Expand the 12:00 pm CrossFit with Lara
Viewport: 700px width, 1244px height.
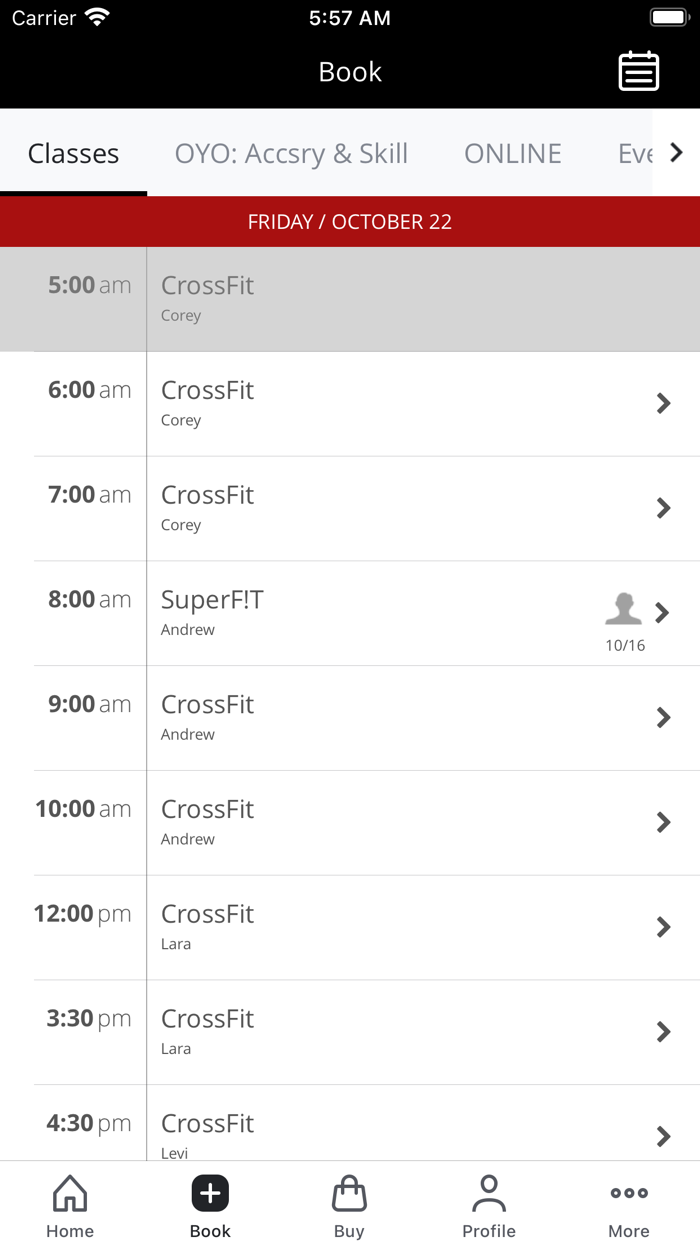pos(663,927)
